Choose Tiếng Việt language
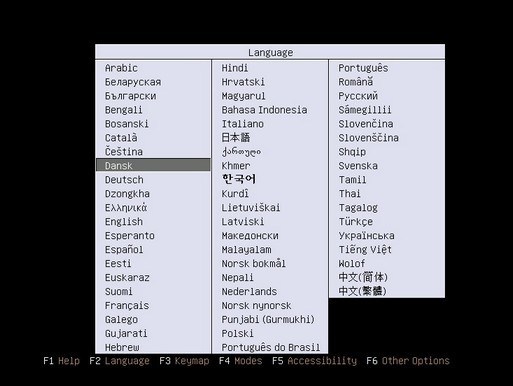The image size is (513, 386). coord(365,250)
